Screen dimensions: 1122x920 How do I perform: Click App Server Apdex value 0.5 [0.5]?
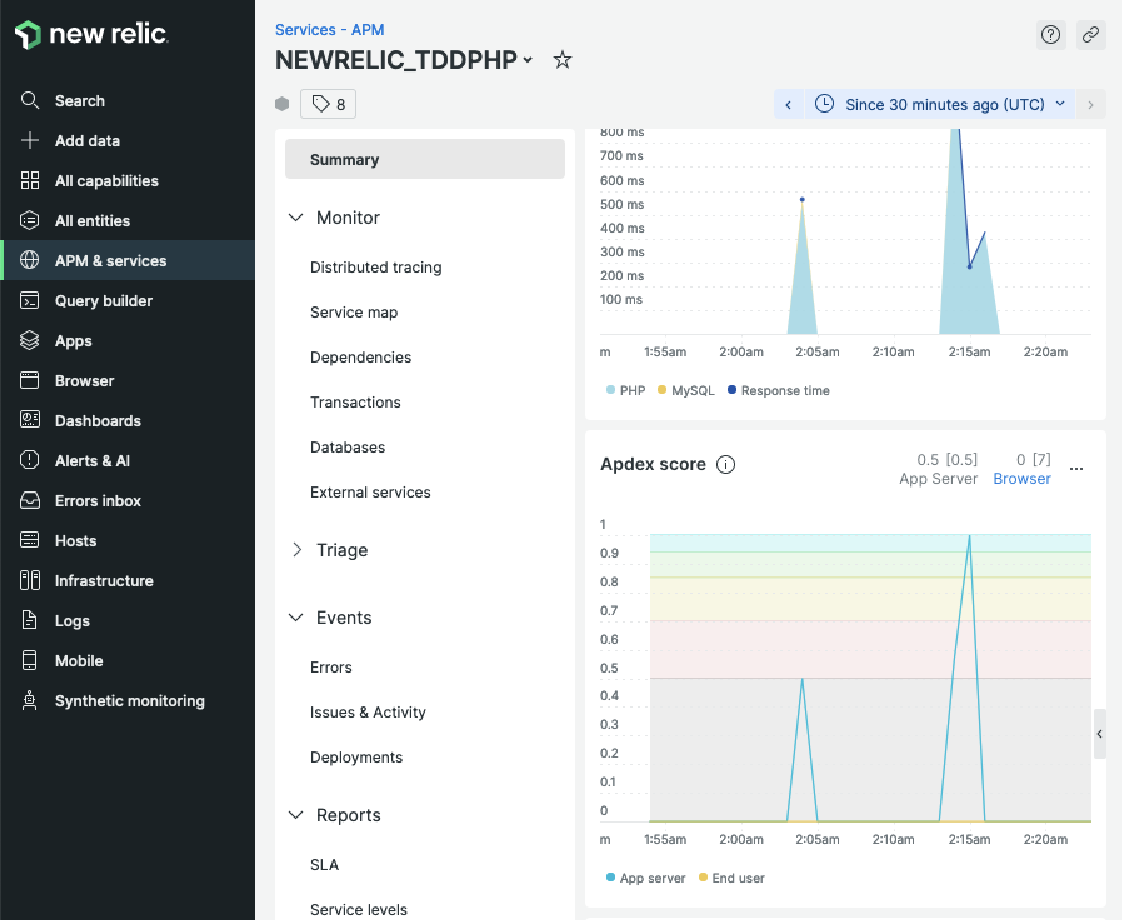pyautogui.click(x=947, y=459)
